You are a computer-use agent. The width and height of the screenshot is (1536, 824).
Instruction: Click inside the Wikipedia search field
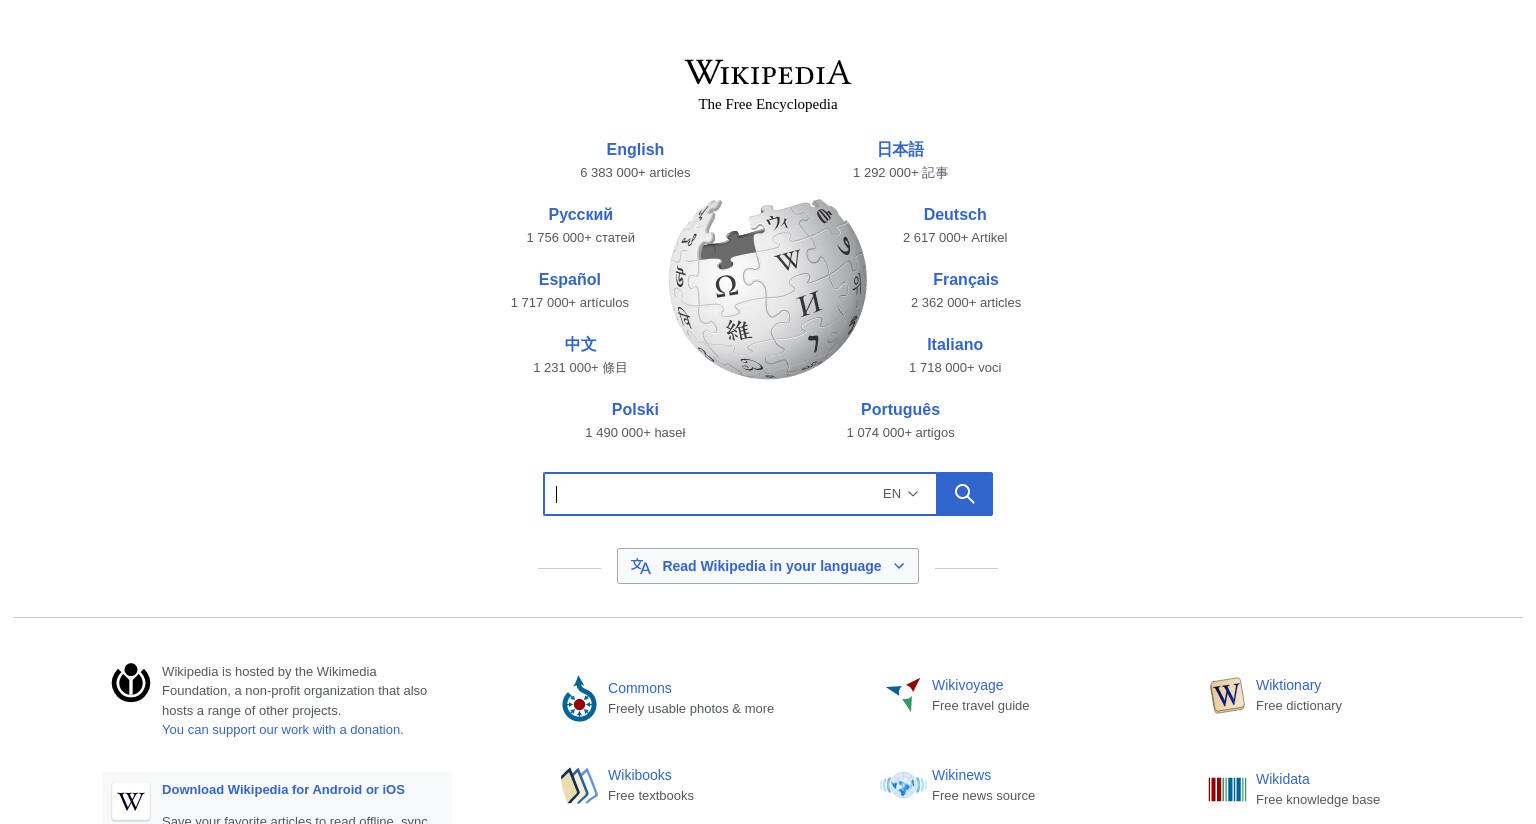tap(710, 494)
